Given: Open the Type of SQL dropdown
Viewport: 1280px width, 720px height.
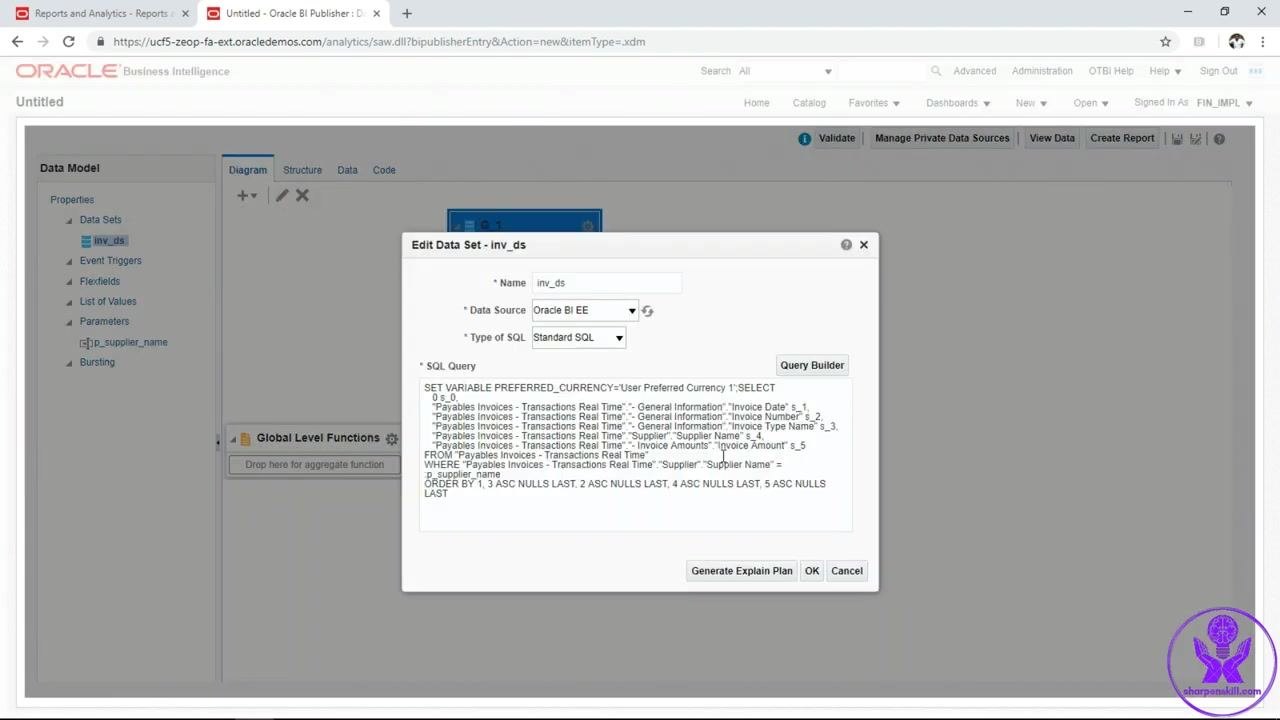Looking at the screenshot, I should 579,338.
